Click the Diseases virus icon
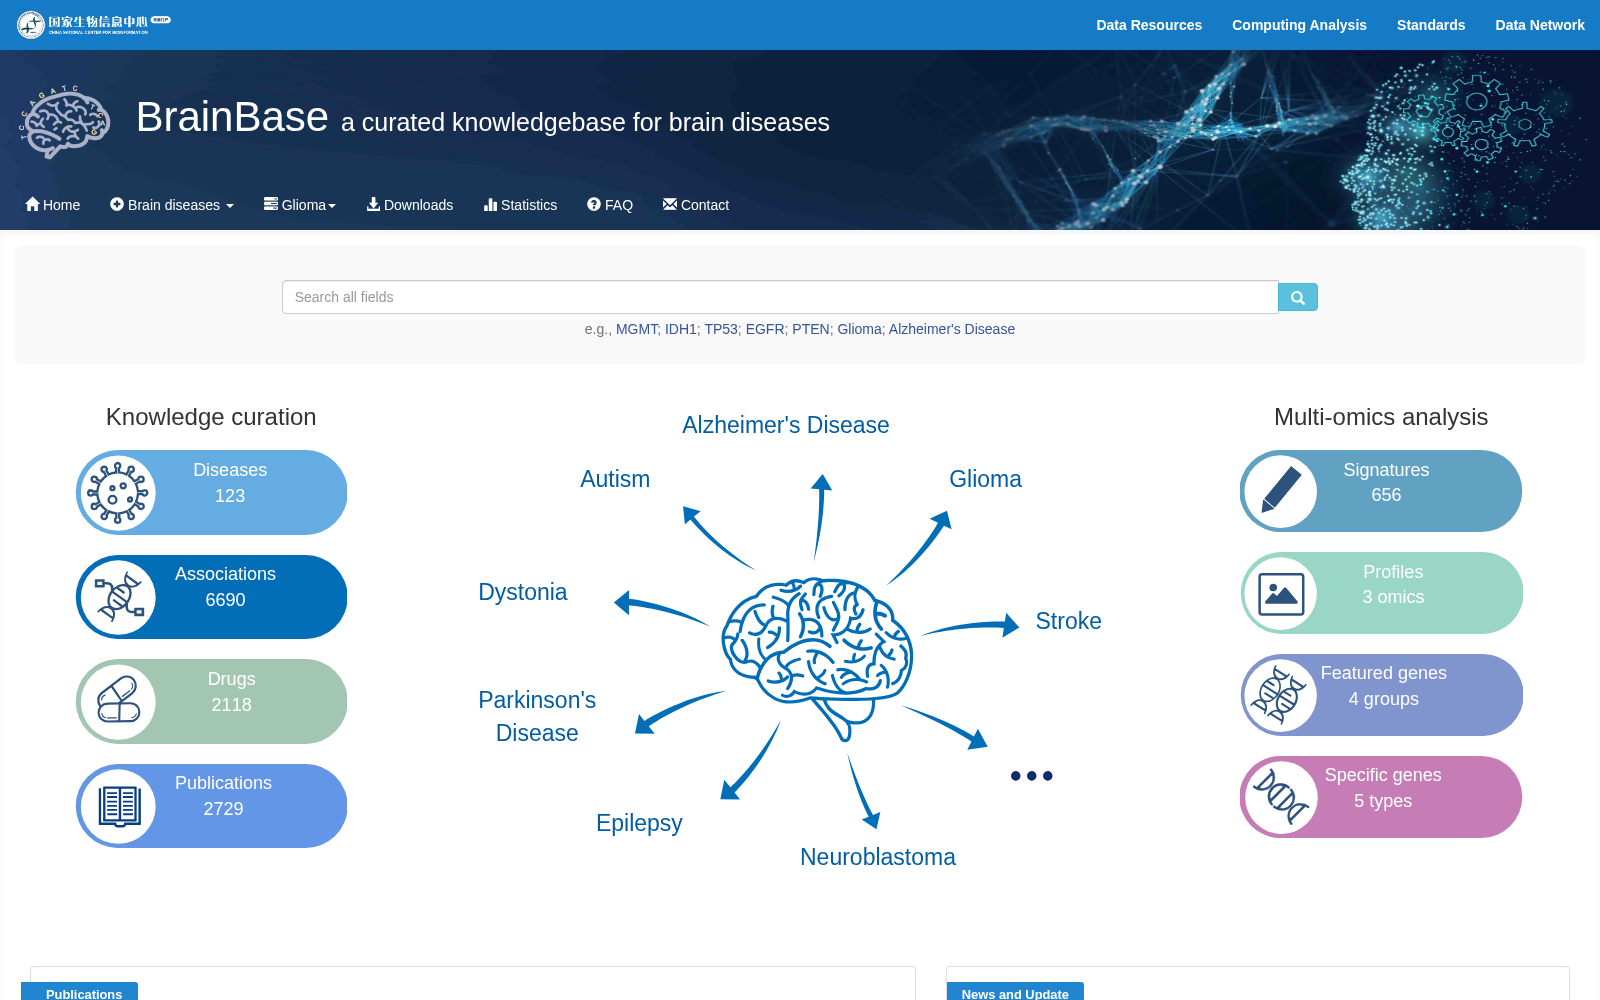Screen dimensions: 1600x1000 (x=118, y=493)
